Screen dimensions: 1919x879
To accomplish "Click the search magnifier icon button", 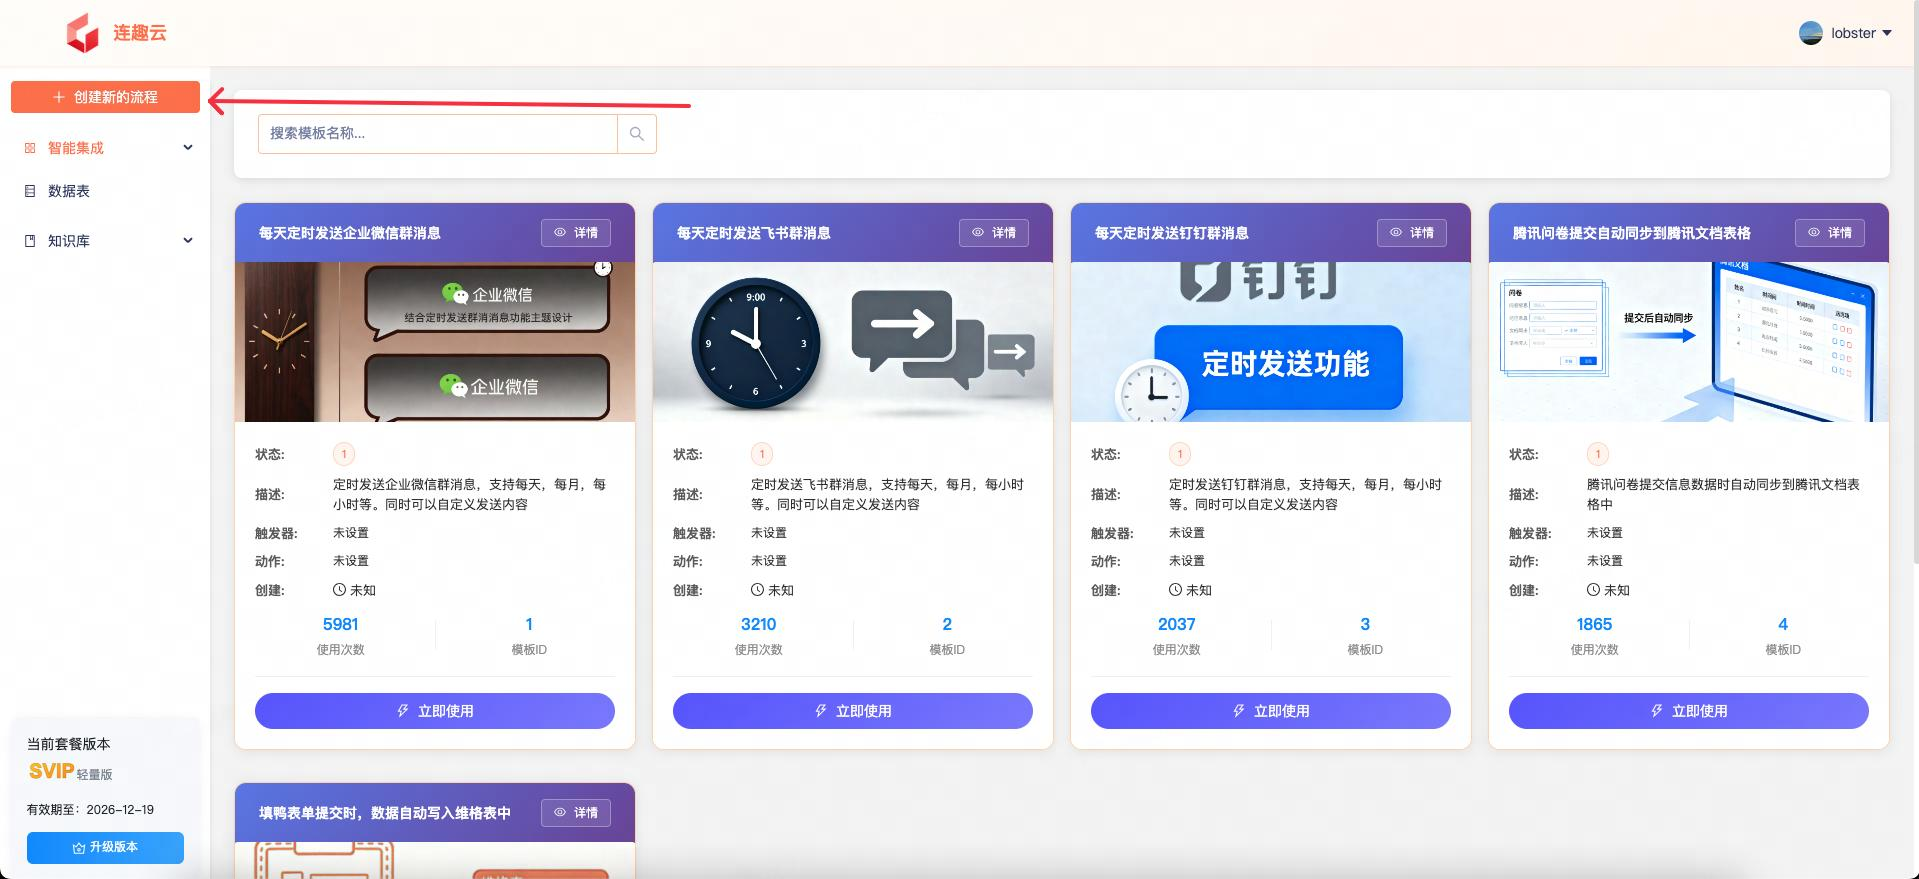I will tap(637, 134).
